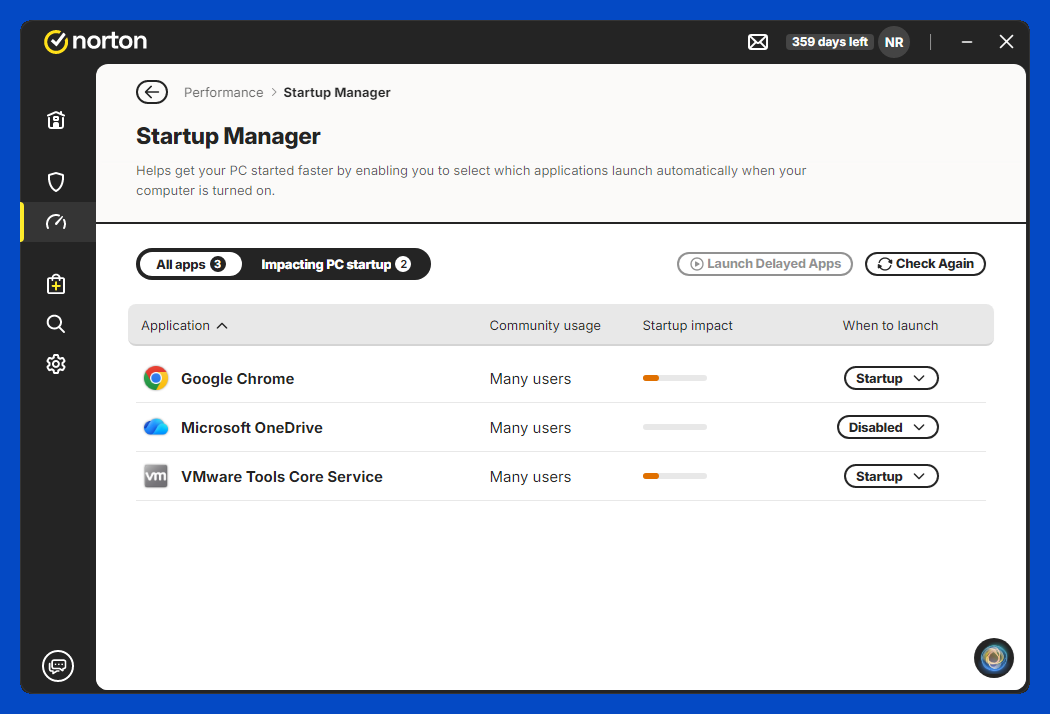1050x714 pixels.
Task: Open Microsoft OneDrive Disabled dropdown
Action: click(x=887, y=427)
